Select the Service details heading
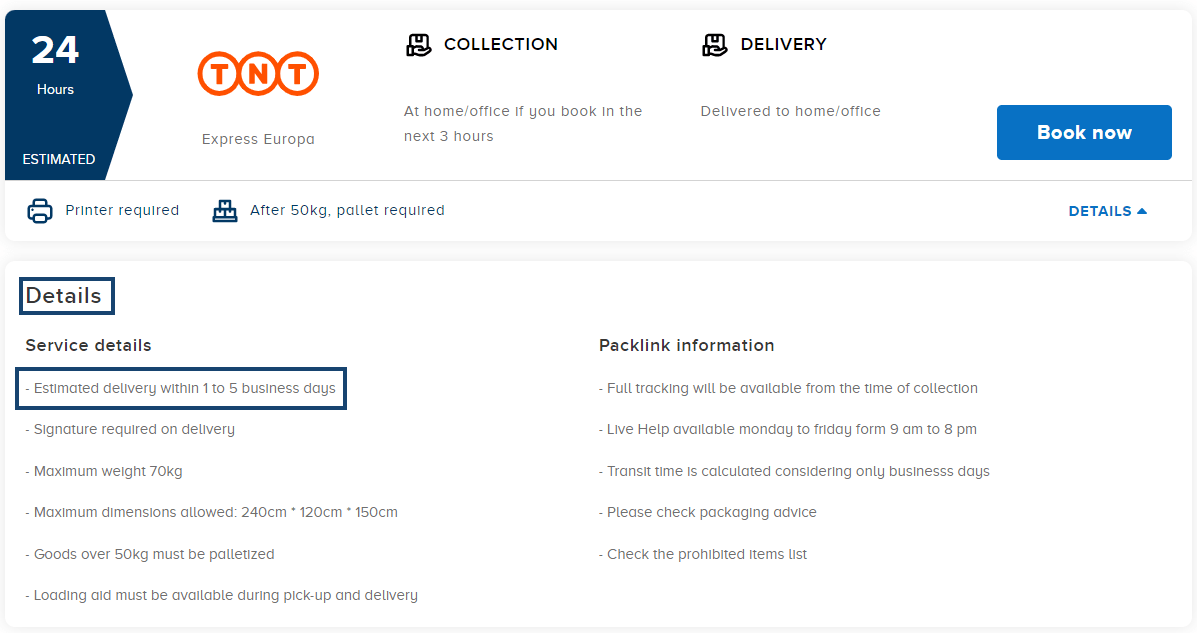The width and height of the screenshot is (1197, 633). 87,345
